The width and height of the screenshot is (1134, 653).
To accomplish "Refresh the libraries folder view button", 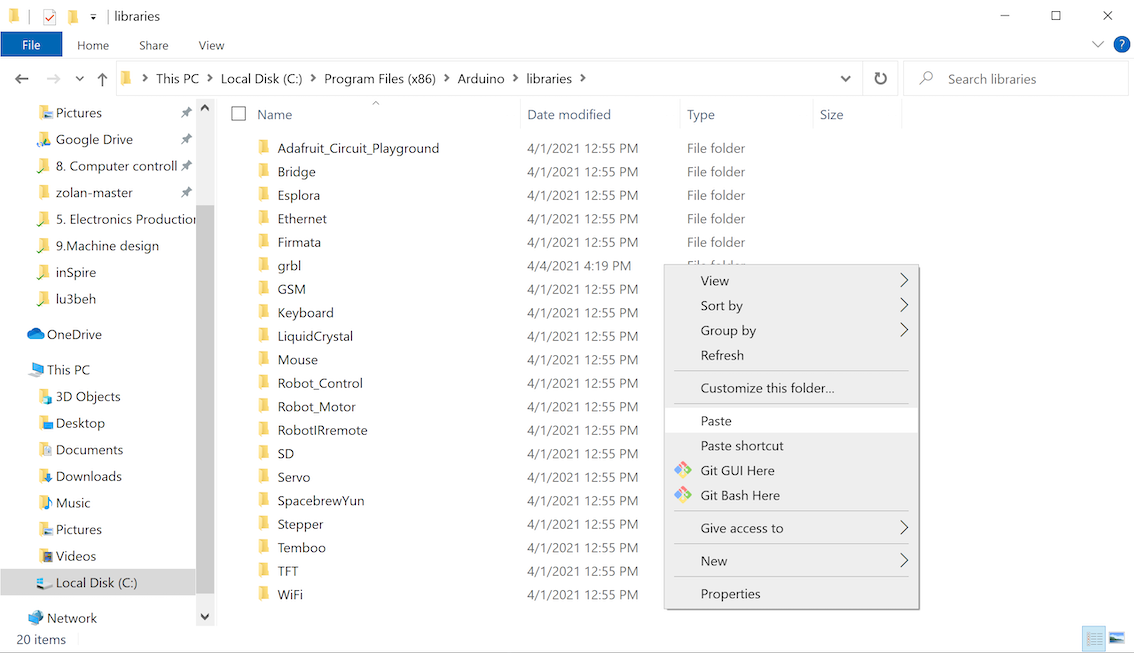I will [x=880, y=78].
